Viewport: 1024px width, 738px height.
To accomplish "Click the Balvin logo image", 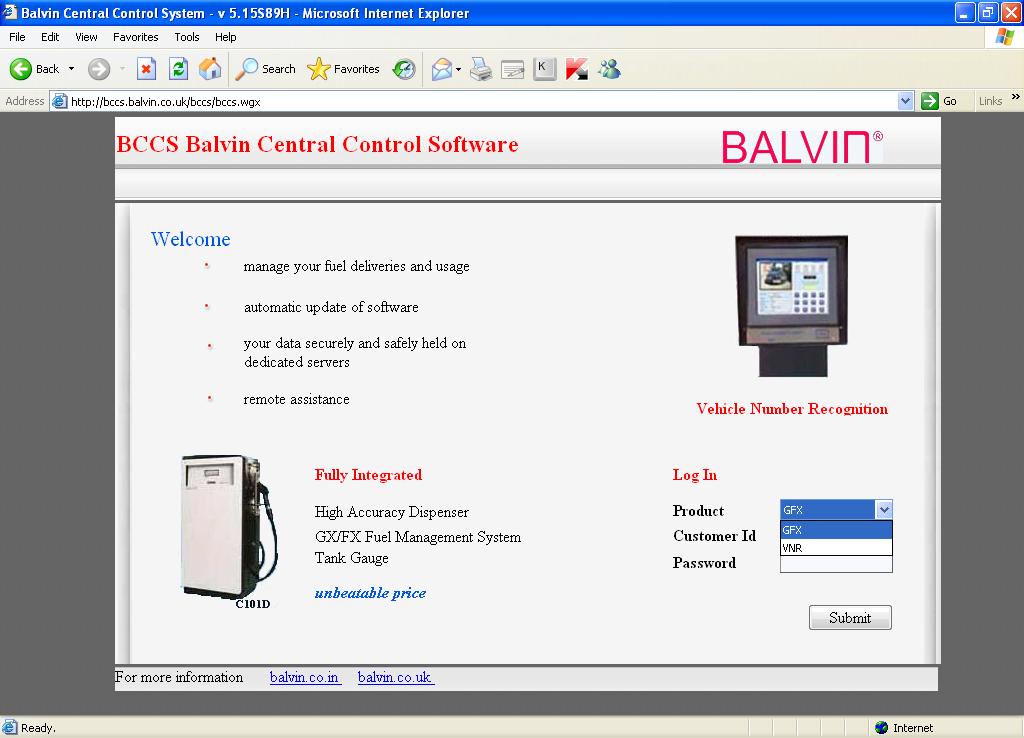I will click(x=802, y=146).
